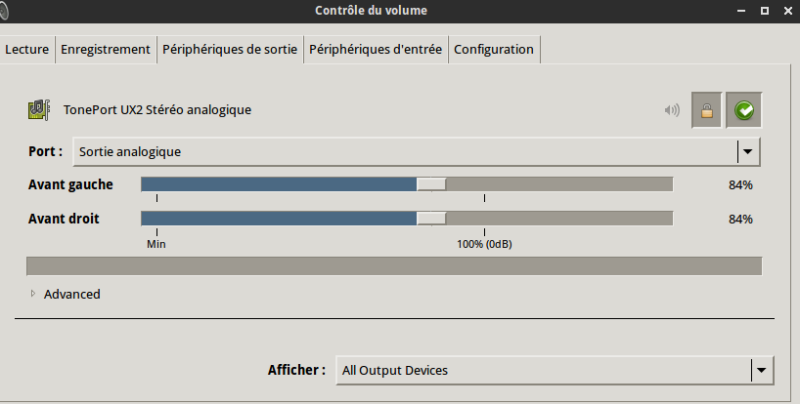Go to the Périphériques d'entrée tab
The height and width of the screenshot is (404, 800).
[375, 49]
